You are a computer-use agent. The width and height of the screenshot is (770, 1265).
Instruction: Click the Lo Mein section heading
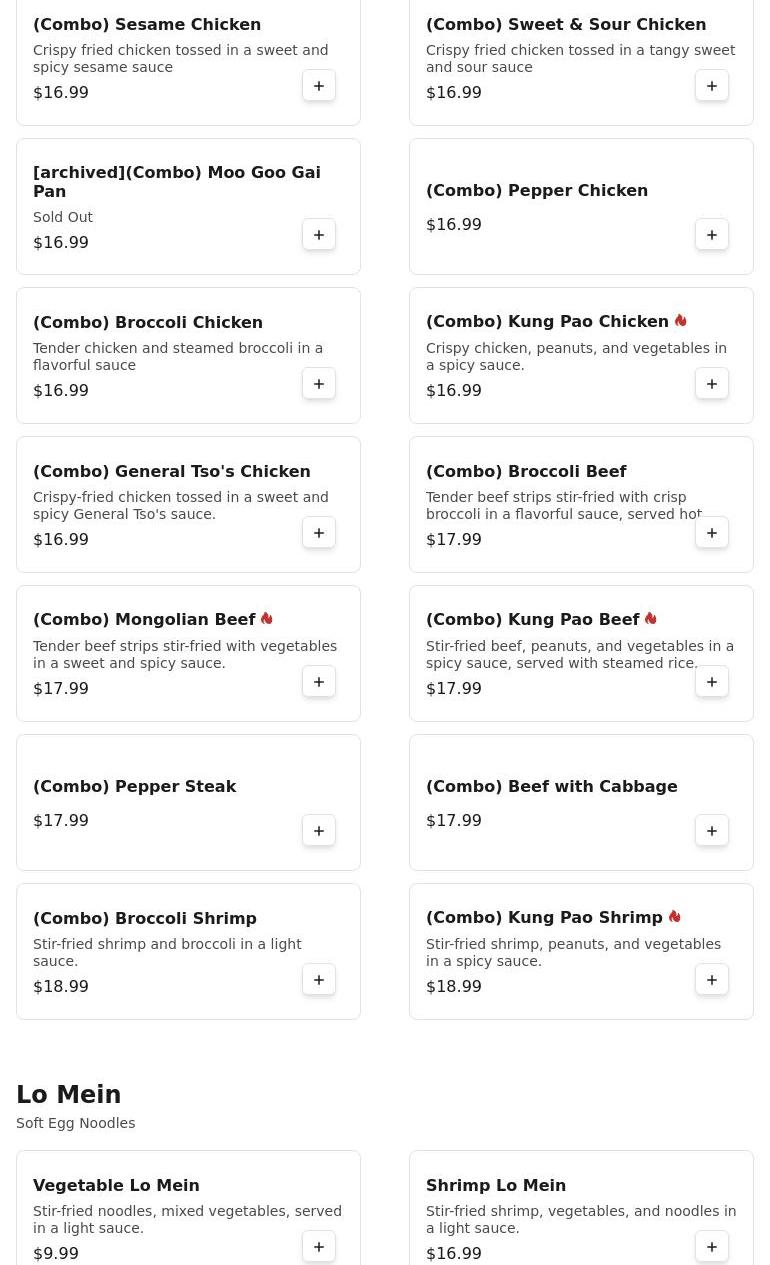[x=69, y=1095]
